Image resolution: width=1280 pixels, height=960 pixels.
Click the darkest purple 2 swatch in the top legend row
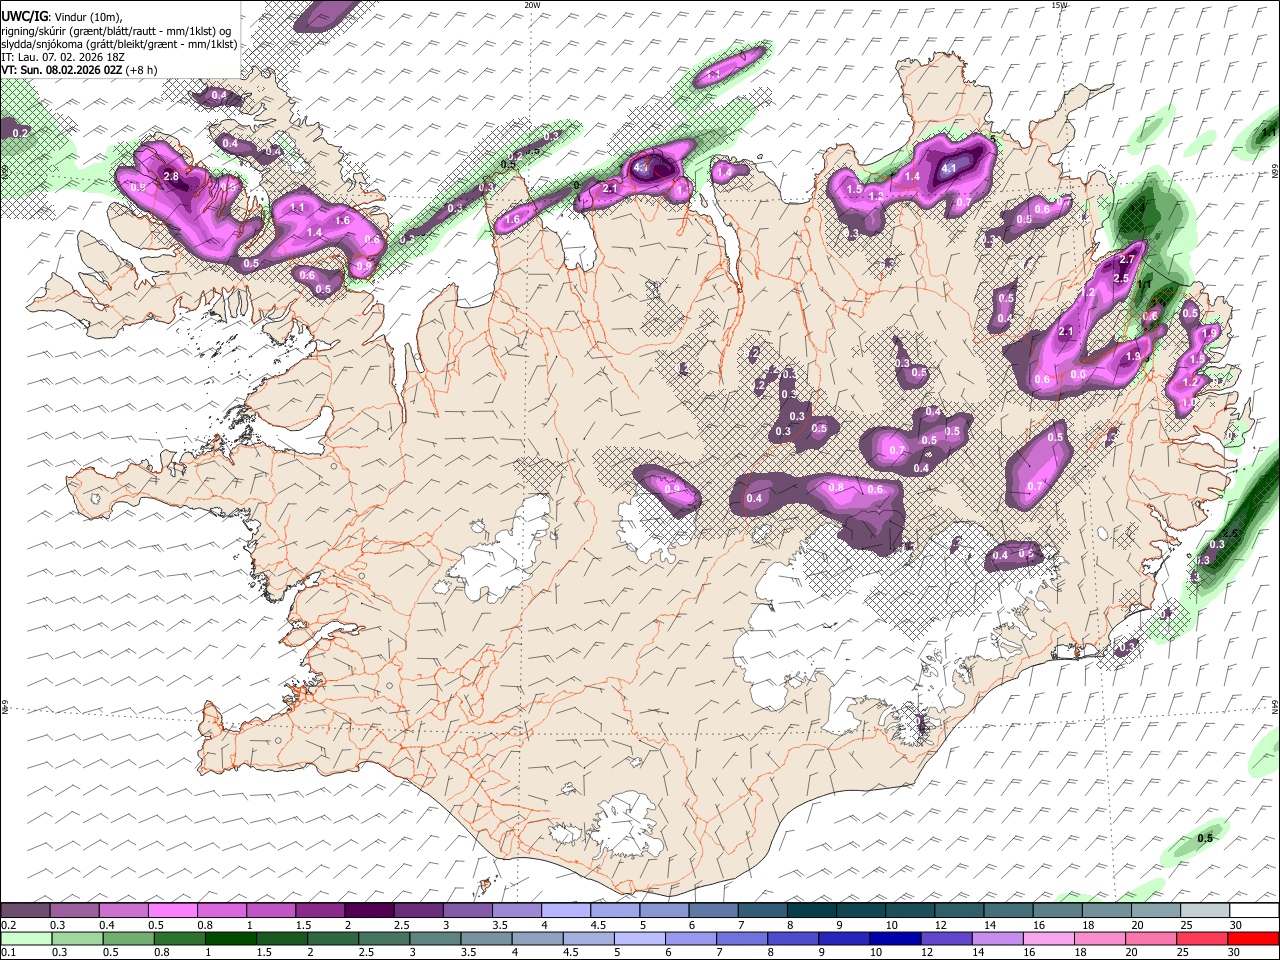369,911
